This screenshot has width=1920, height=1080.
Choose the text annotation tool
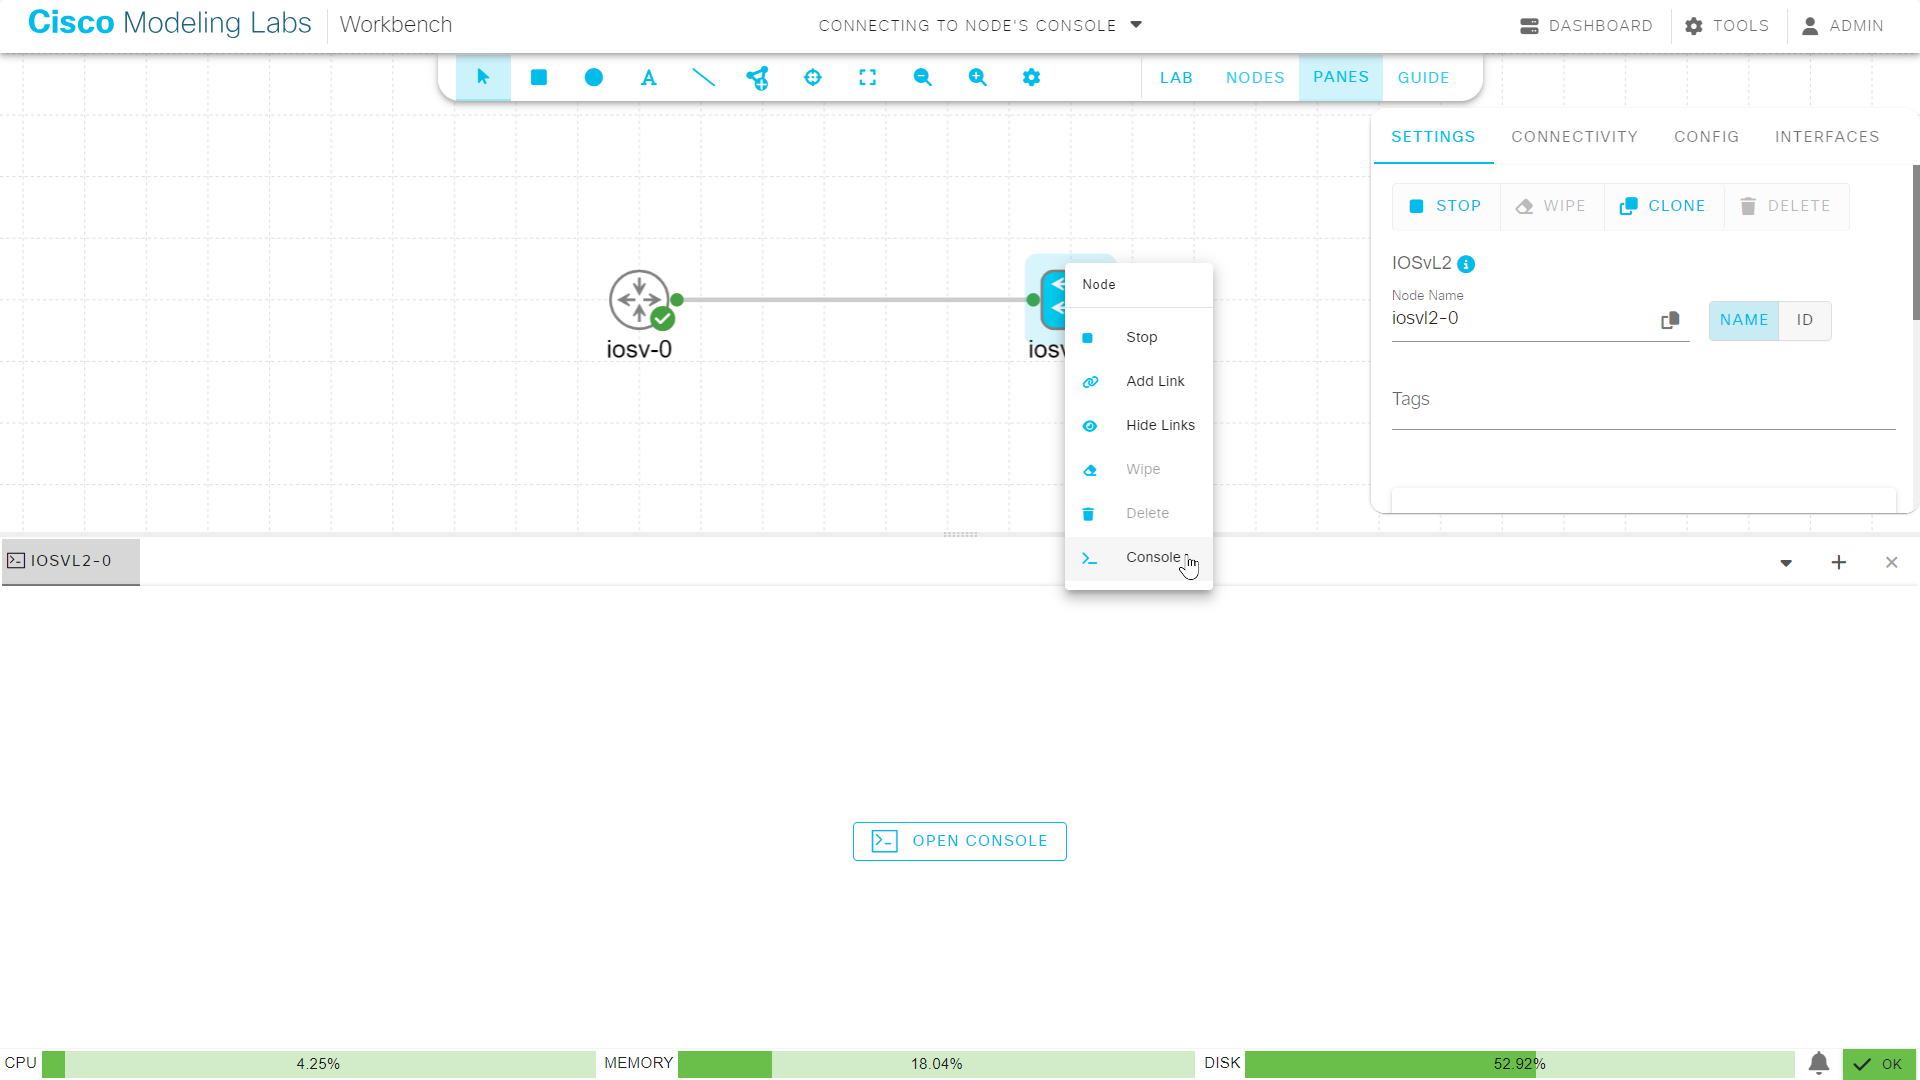tap(648, 77)
